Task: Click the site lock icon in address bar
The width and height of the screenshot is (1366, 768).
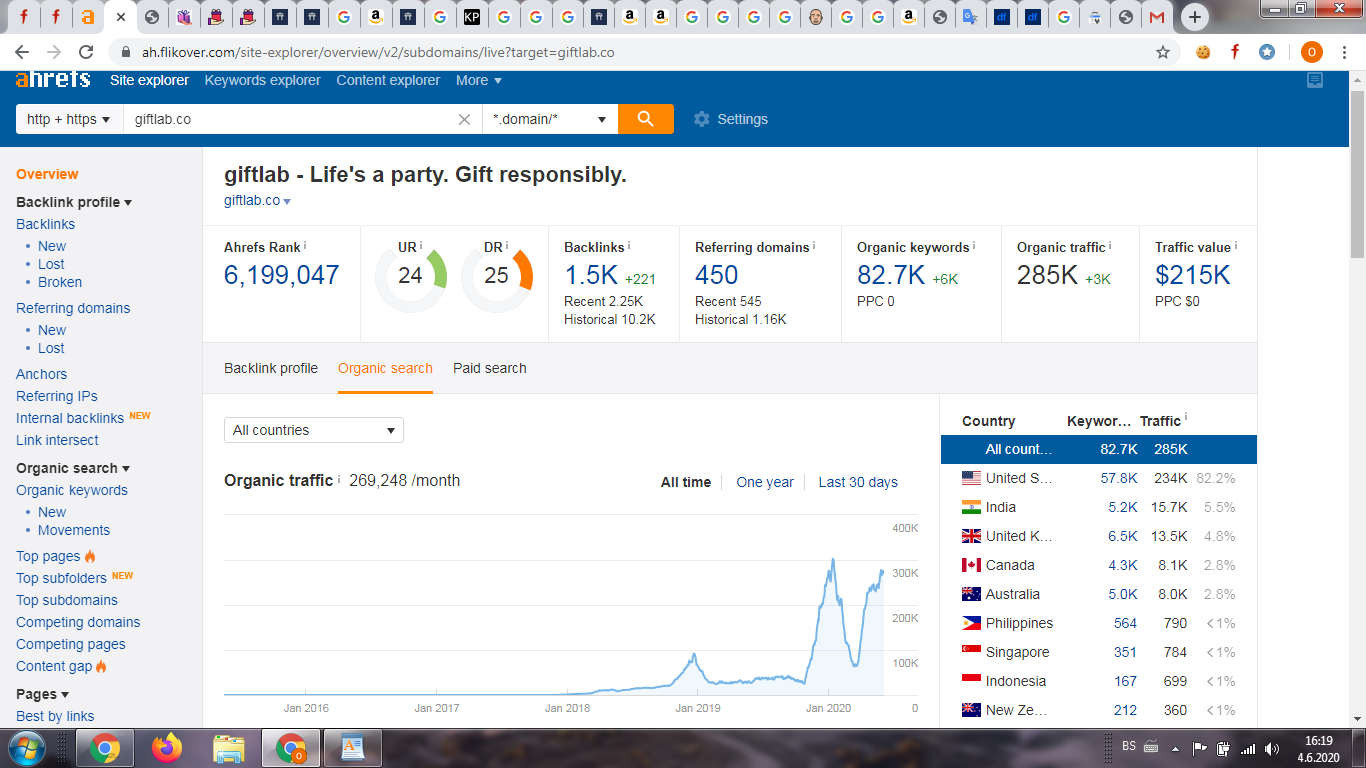Action: pyautogui.click(x=126, y=52)
